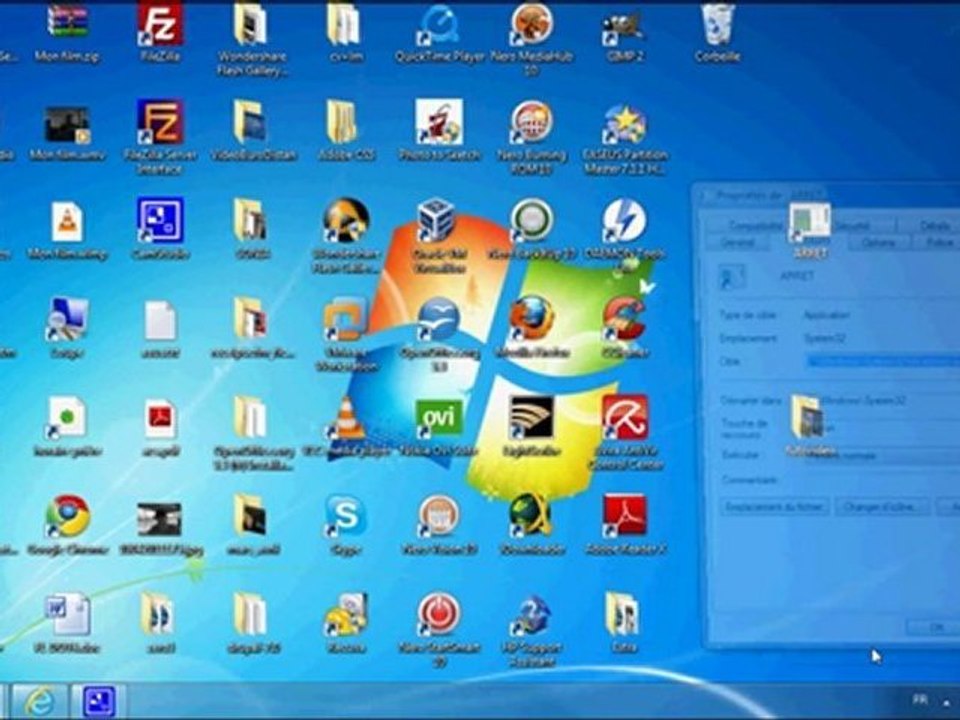
Task: Switch to the Sécurité tab
Action: tap(863, 226)
